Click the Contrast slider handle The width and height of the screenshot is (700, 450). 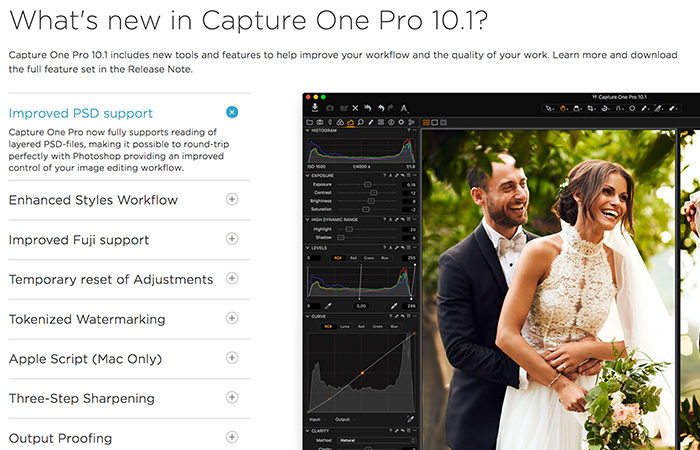pos(374,193)
